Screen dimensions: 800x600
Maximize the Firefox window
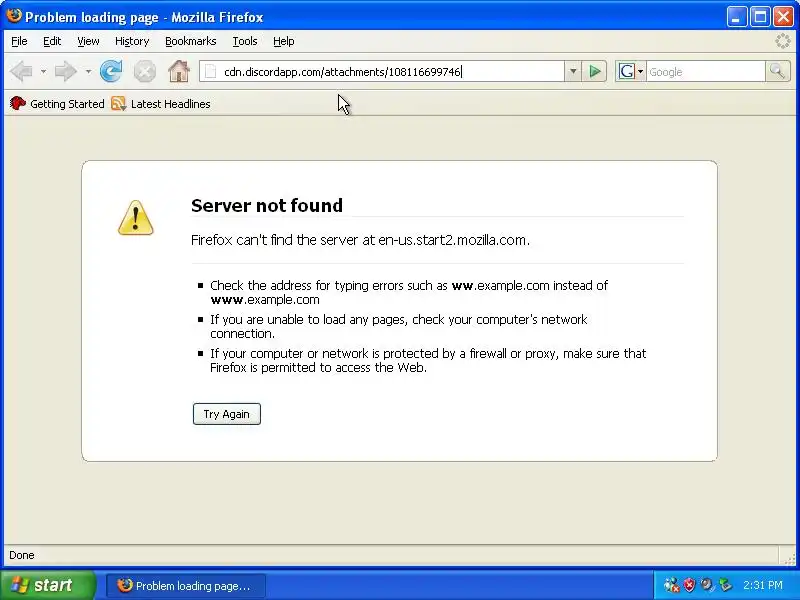click(760, 17)
